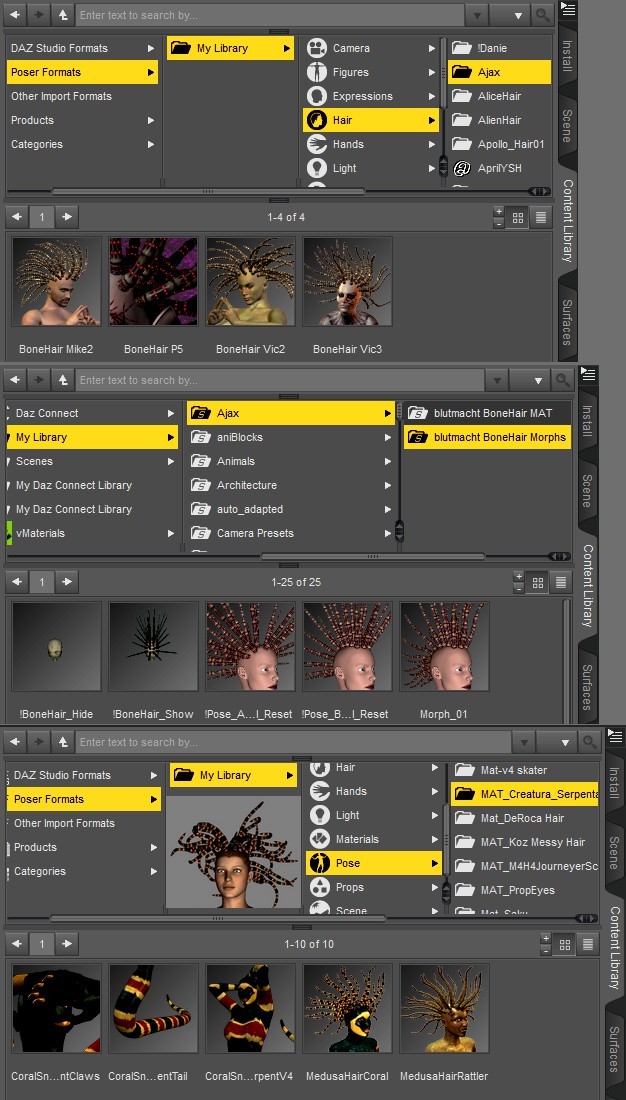Select the Props content type icon

click(x=320, y=887)
